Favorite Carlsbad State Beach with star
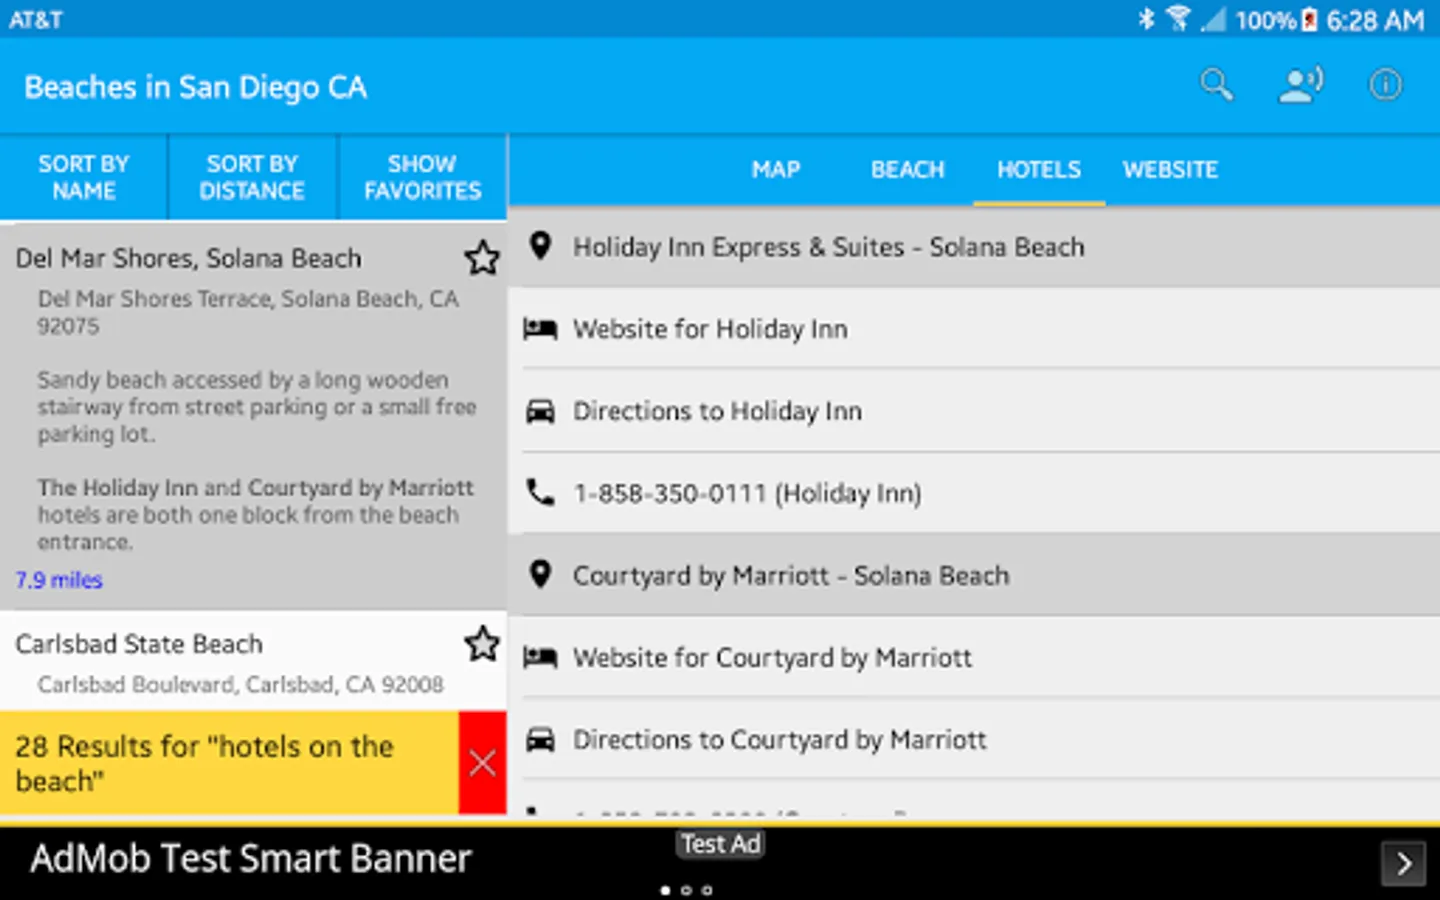Viewport: 1440px width, 900px height. [x=482, y=644]
